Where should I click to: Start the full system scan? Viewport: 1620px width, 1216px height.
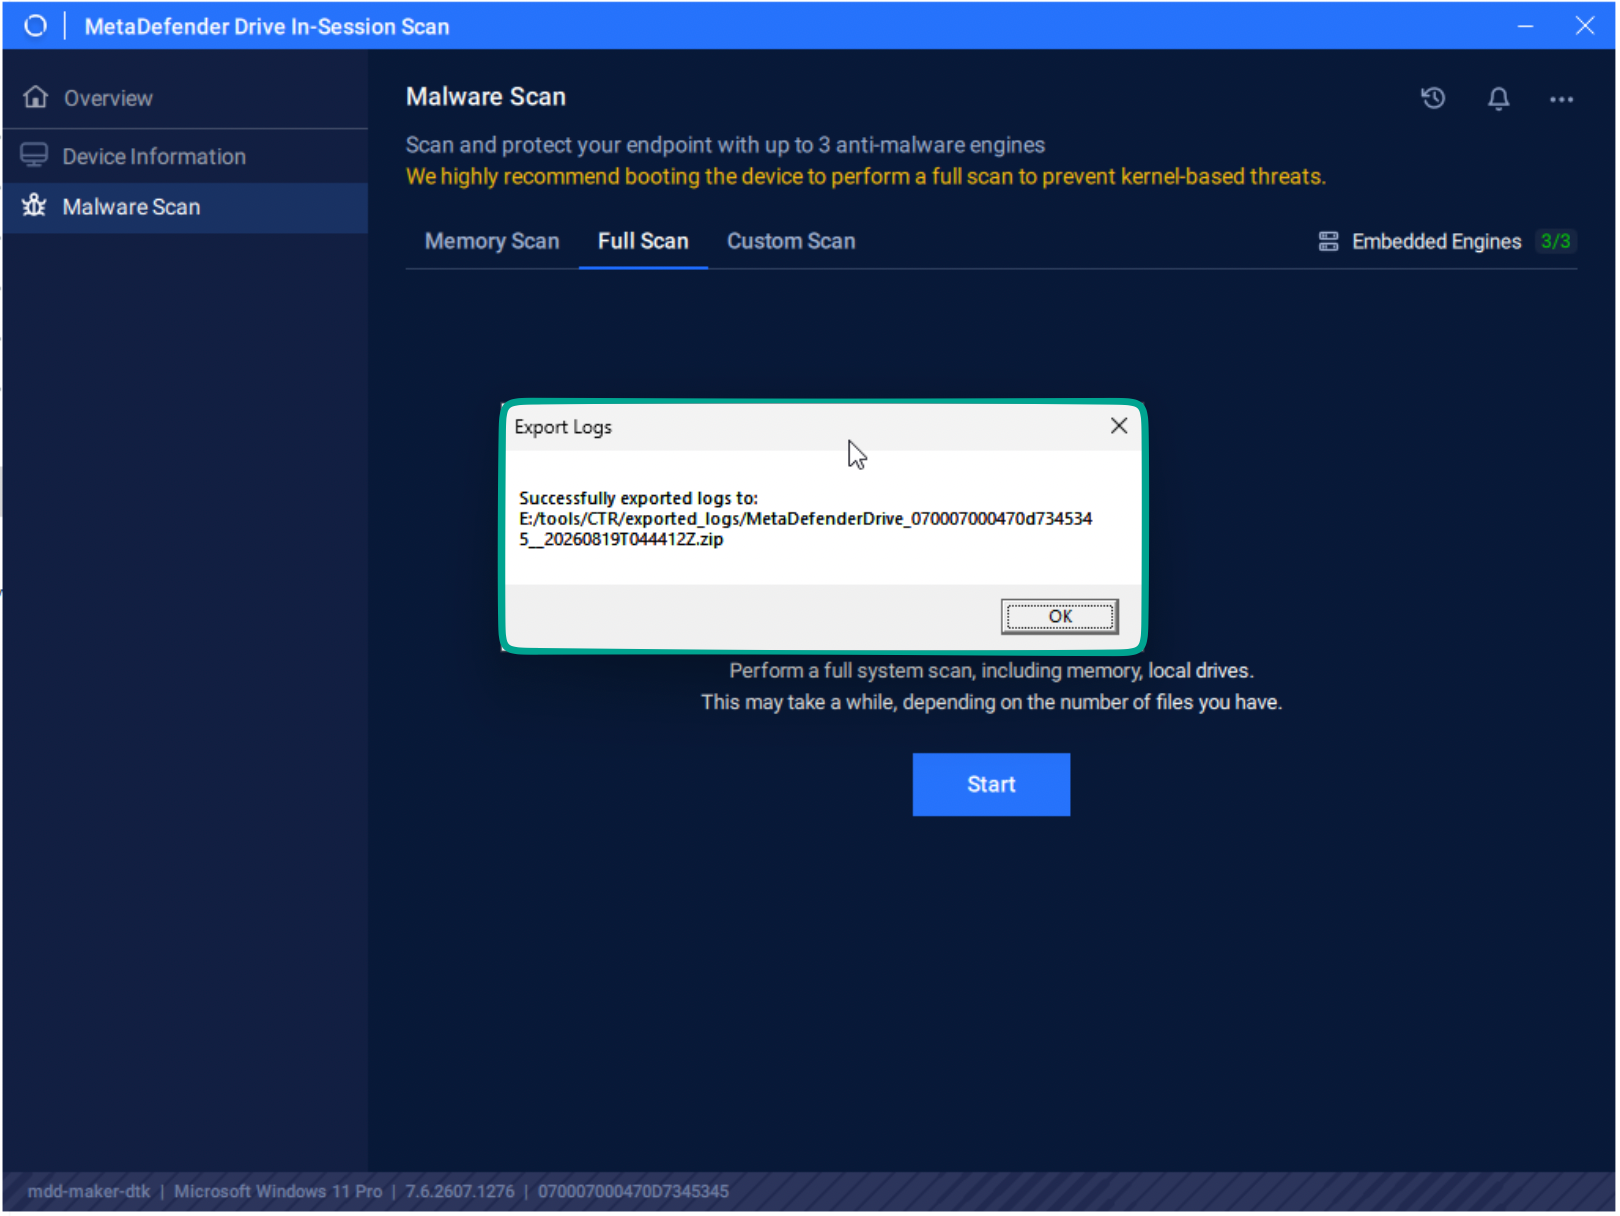[x=992, y=785]
